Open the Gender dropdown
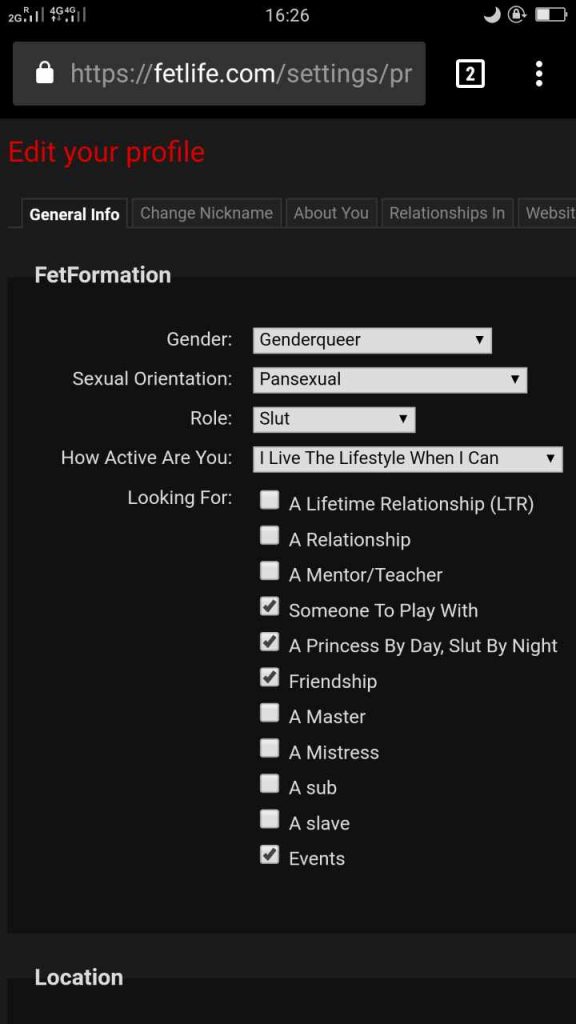Viewport: 576px width, 1024px height. pos(372,340)
